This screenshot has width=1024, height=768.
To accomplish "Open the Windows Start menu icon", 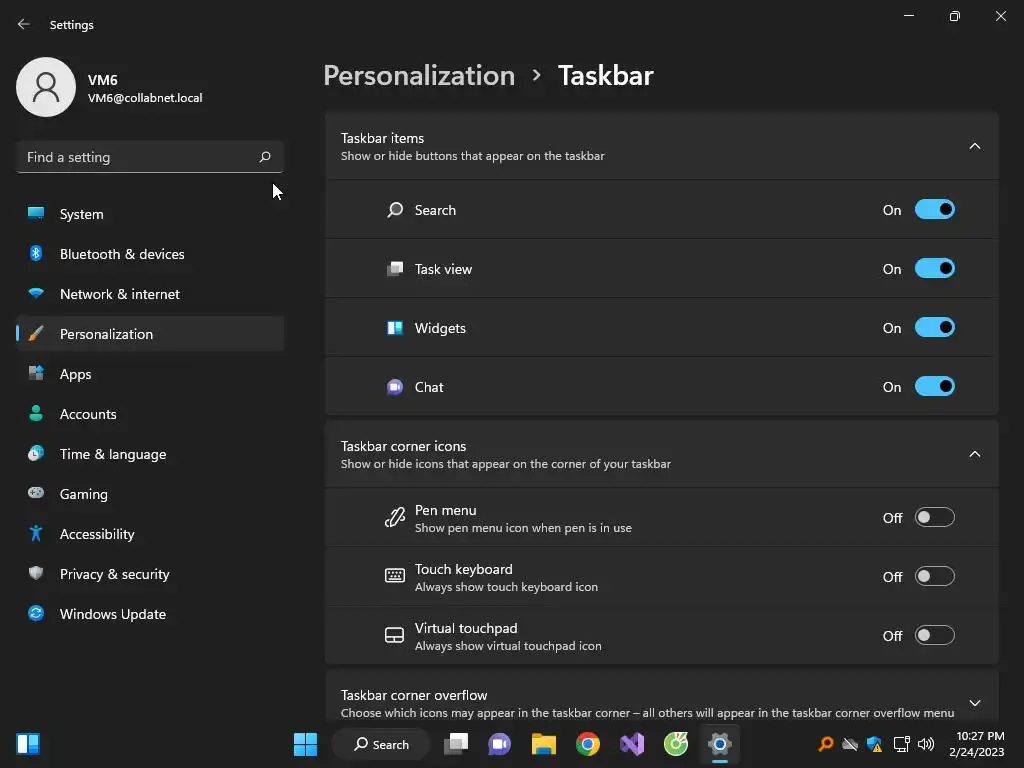I will coord(305,744).
